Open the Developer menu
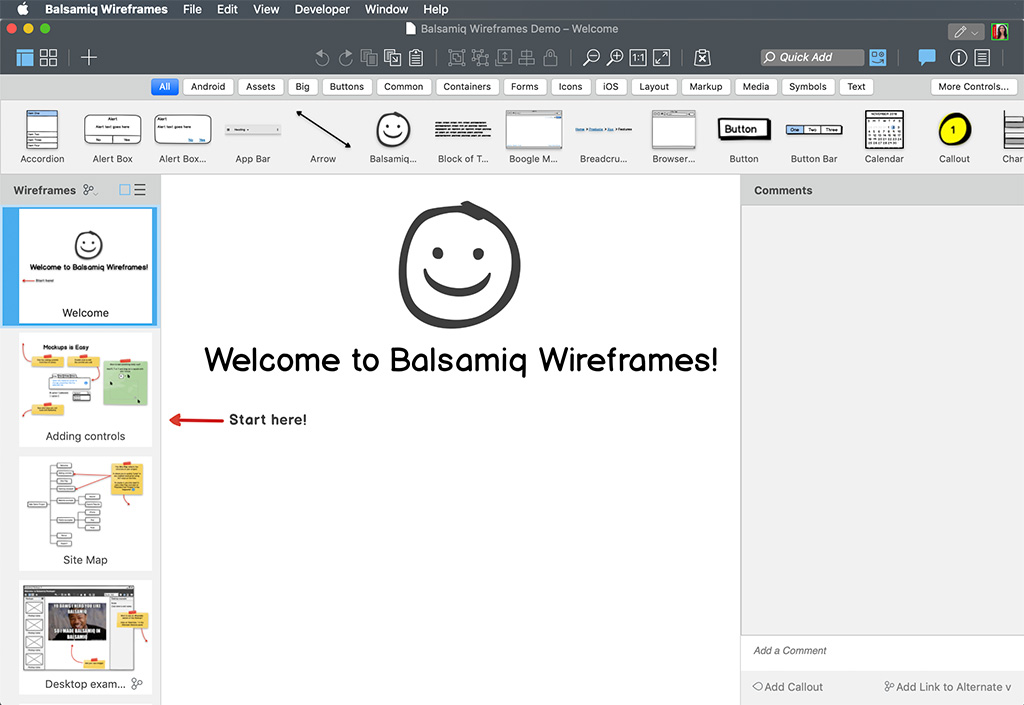 tap(322, 9)
